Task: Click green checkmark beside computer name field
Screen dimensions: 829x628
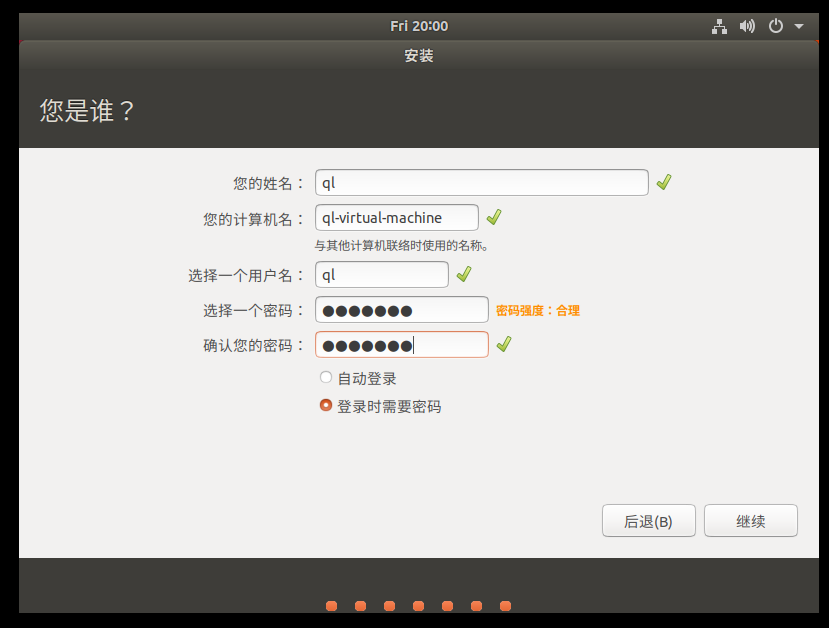Action: pyautogui.click(x=494, y=217)
